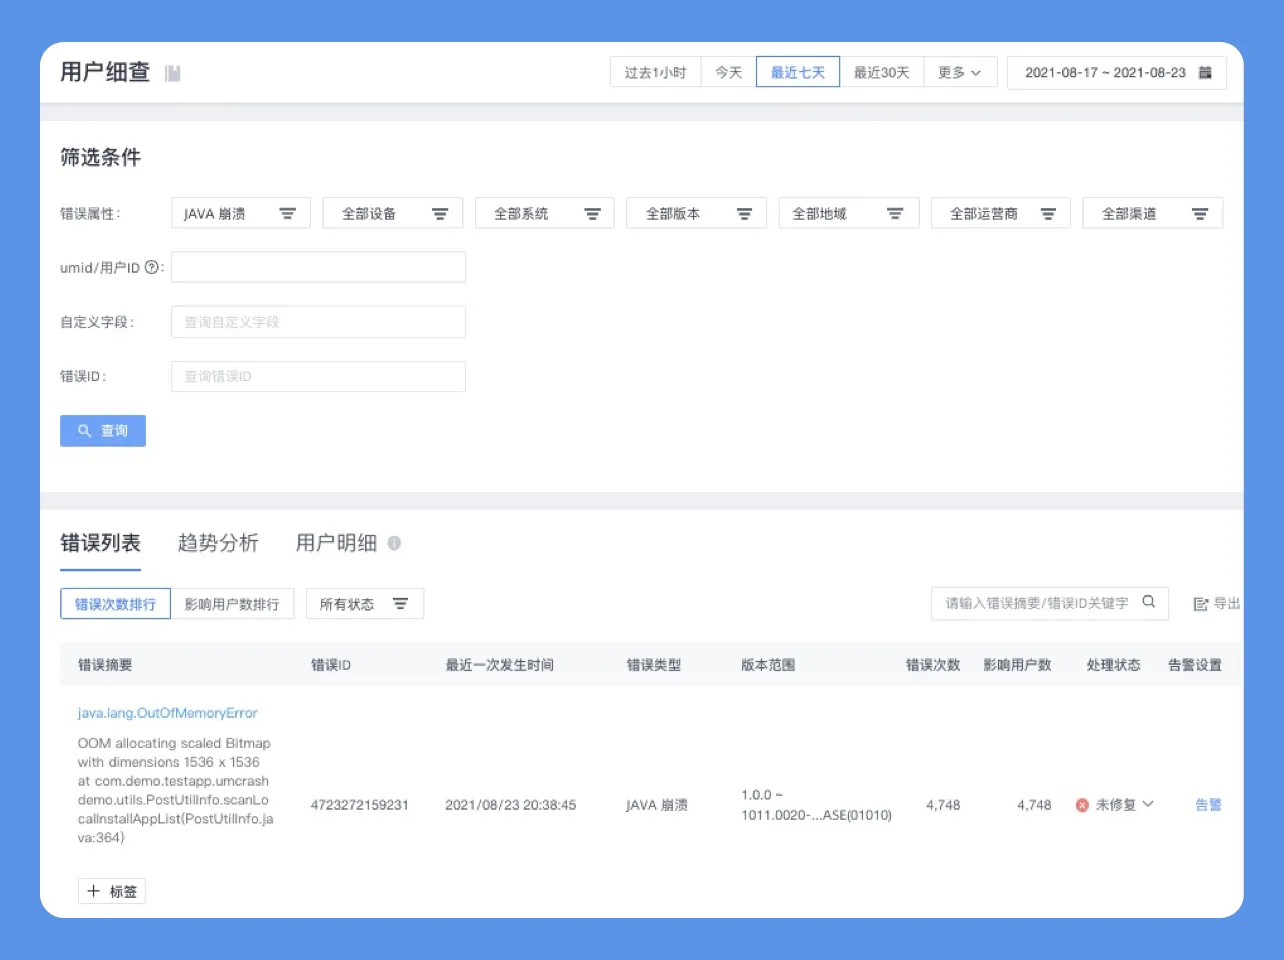Viewport: 1284px width, 960px height.
Task: Click the 处理状态 column header
Action: tap(1113, 665)
